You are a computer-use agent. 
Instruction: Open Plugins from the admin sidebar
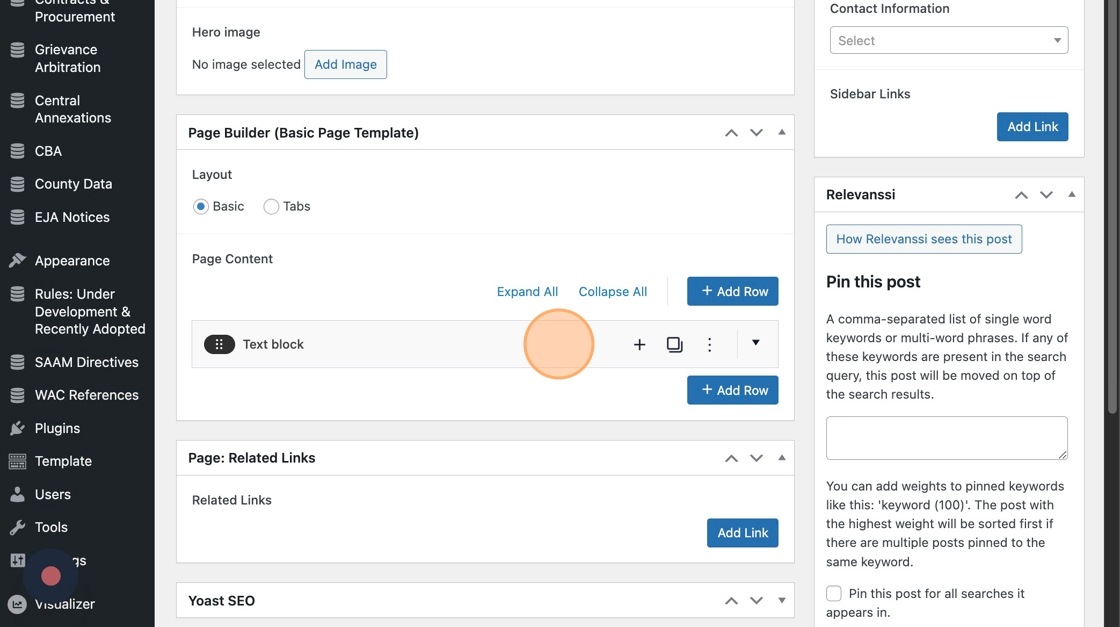(x=57, y=428)
